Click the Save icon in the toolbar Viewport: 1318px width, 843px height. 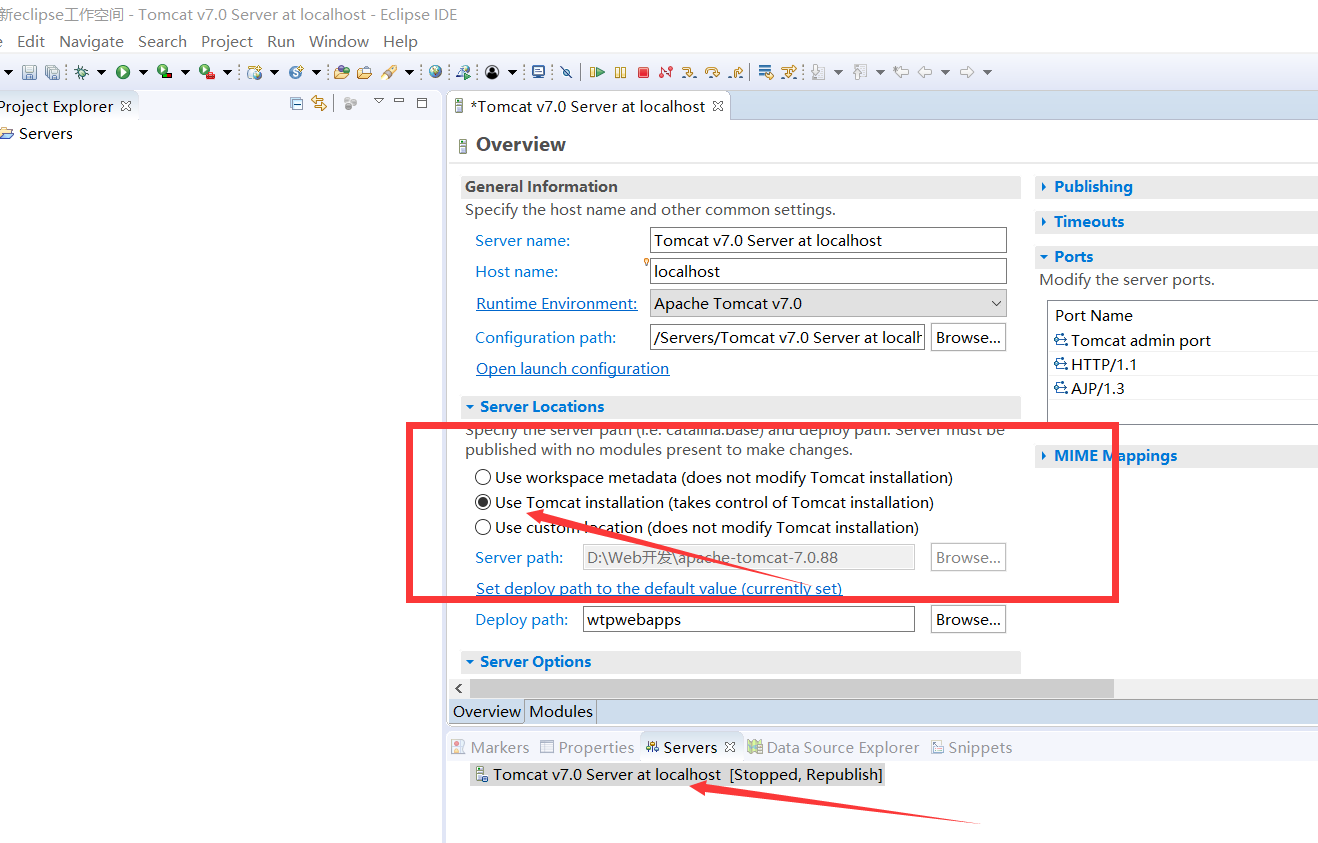coord(30,72)
